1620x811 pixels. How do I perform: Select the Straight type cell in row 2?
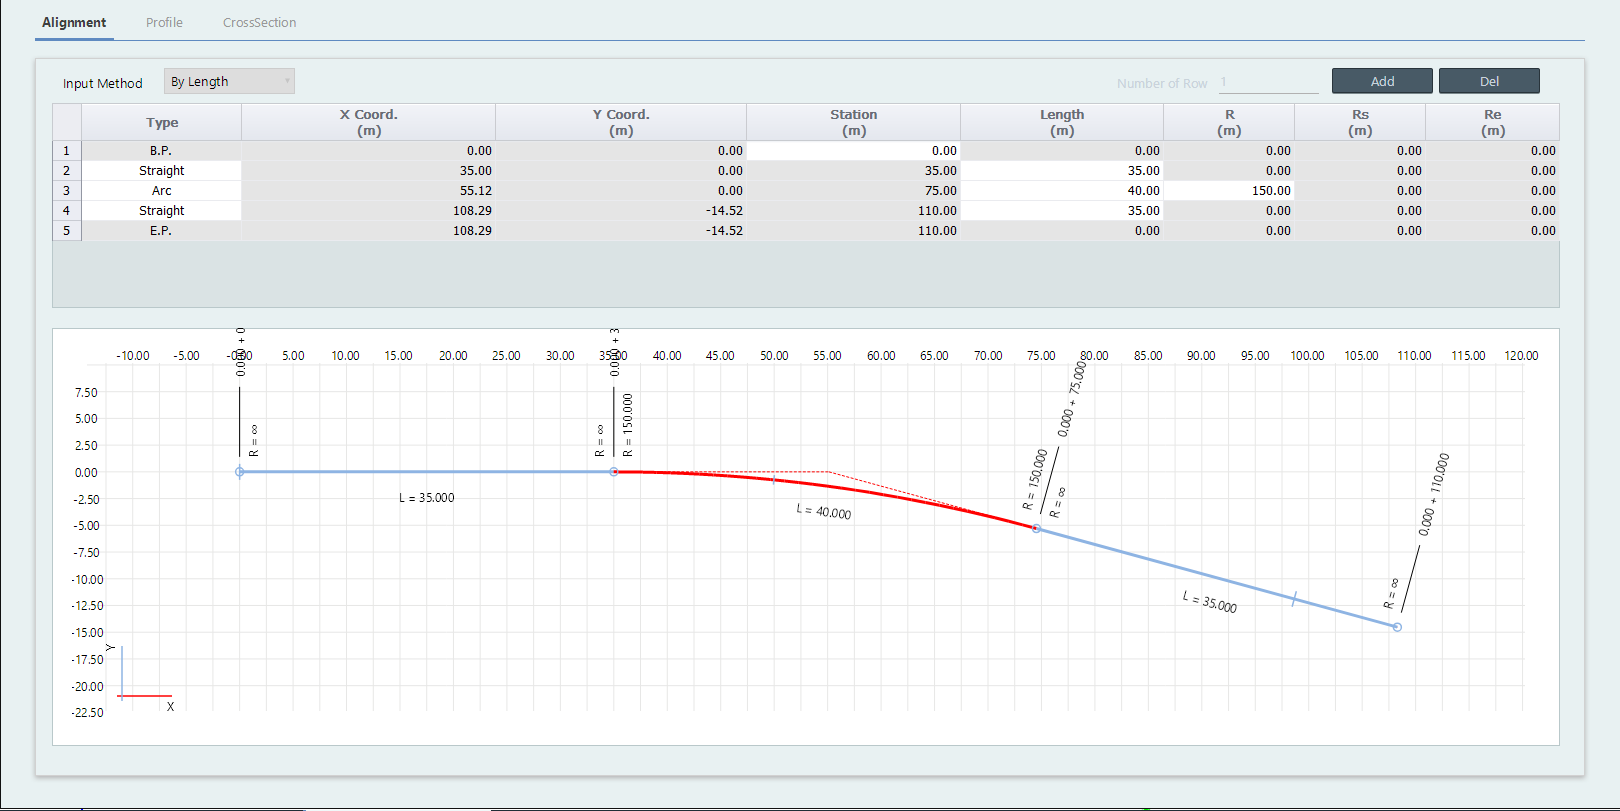(162, 171)
